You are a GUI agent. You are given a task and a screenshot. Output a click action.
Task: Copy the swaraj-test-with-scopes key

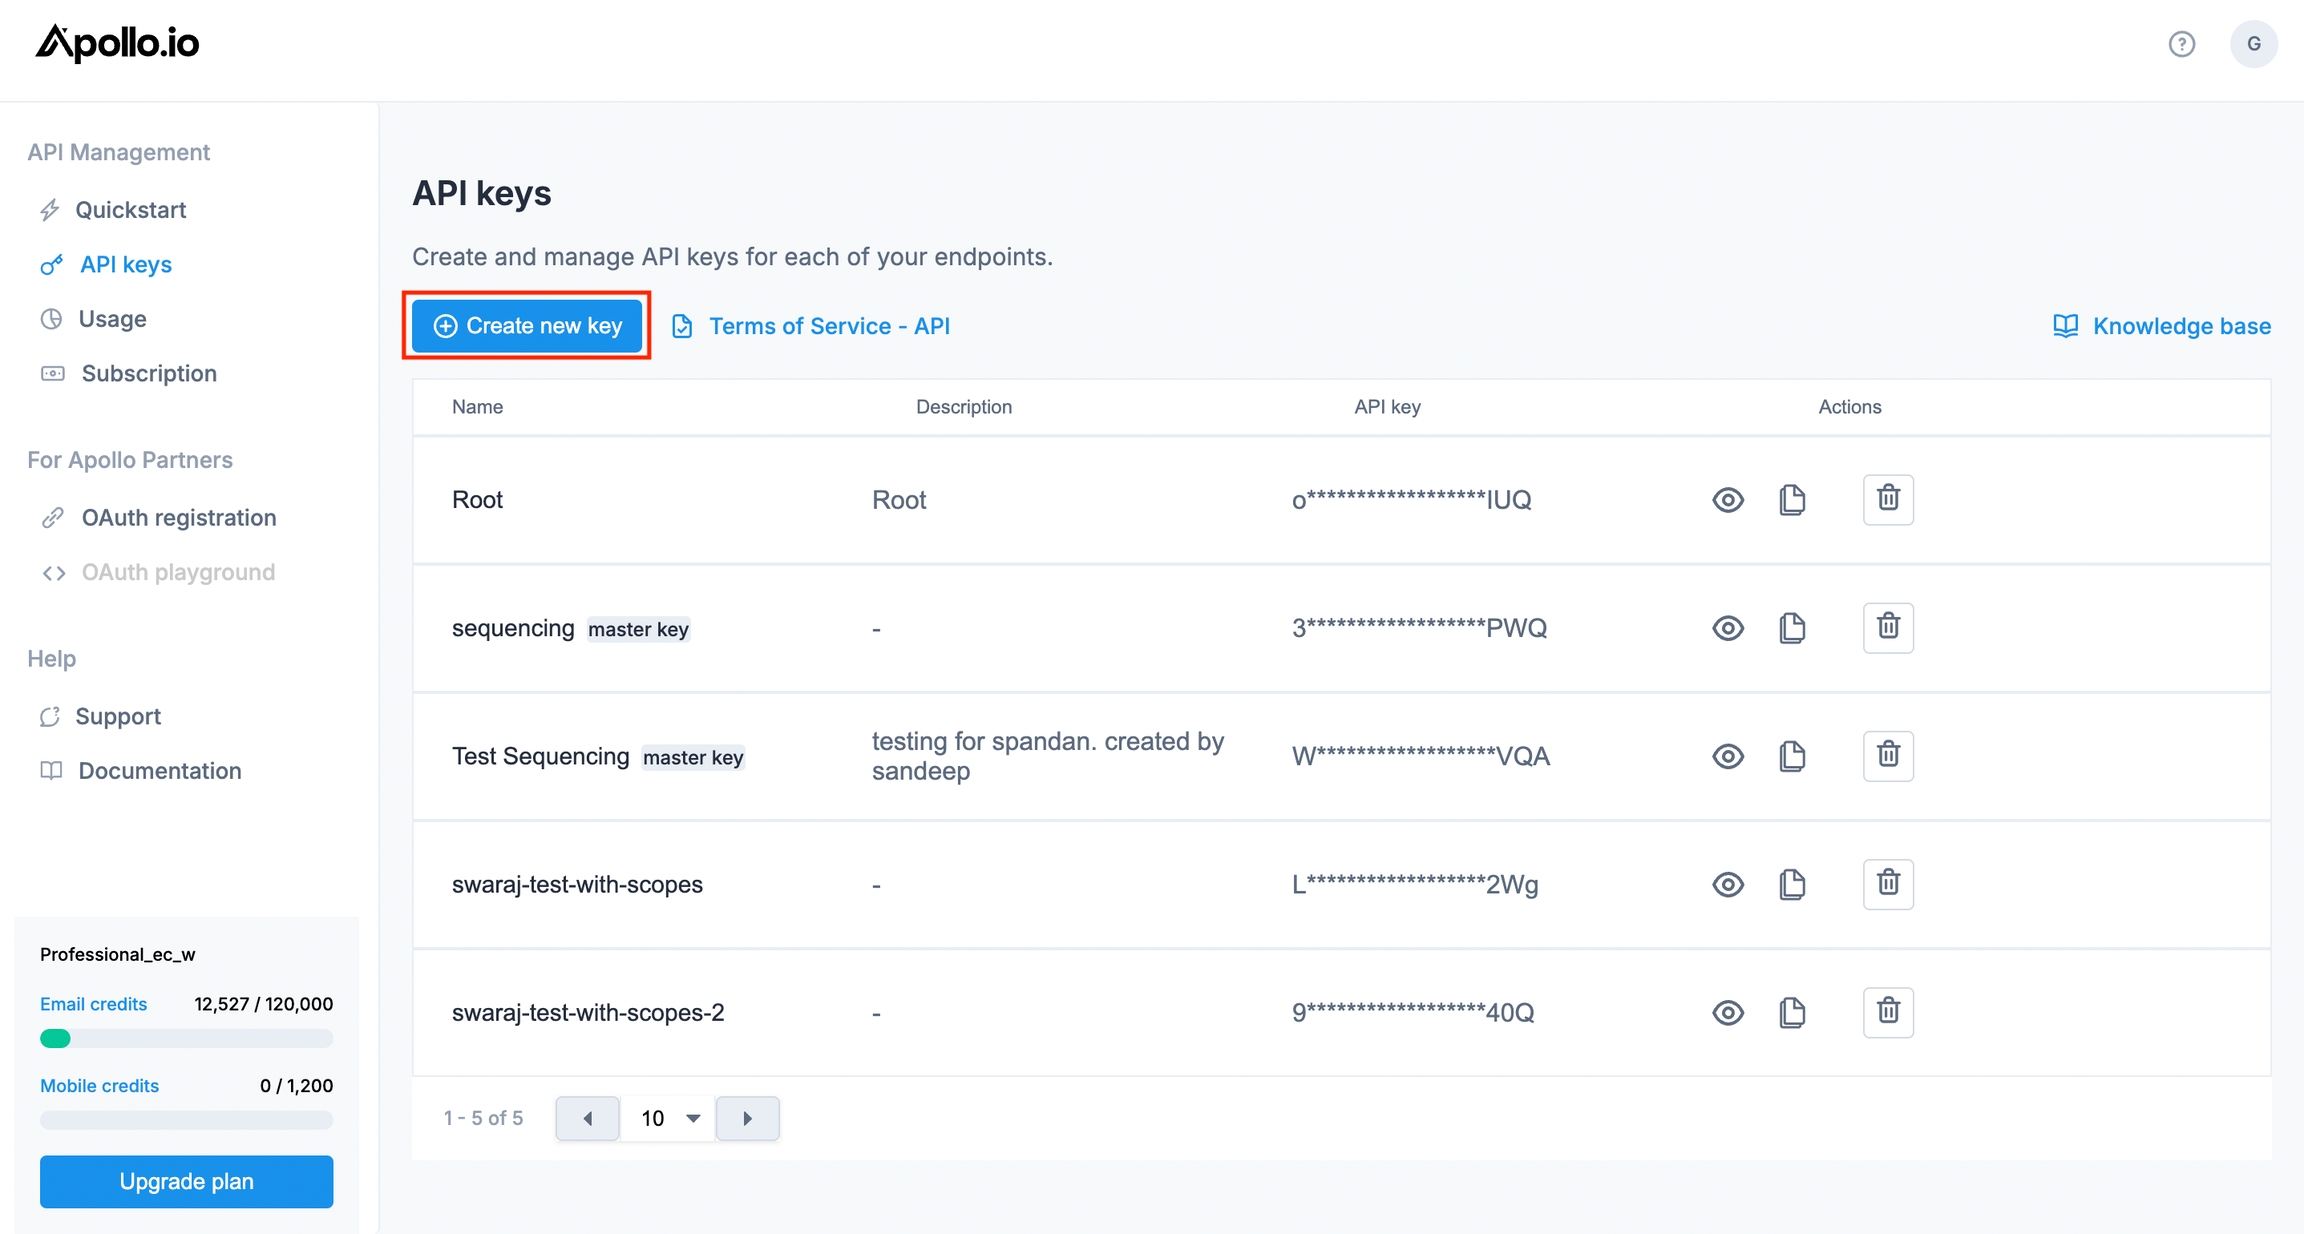pos(1792,884)
